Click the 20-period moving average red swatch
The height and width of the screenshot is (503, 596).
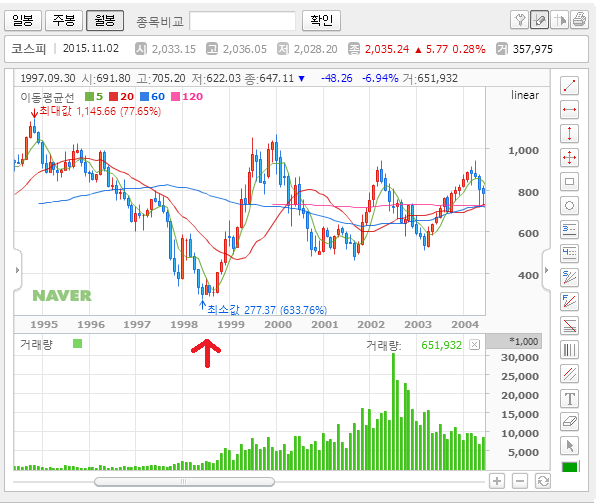coord(113,97)
